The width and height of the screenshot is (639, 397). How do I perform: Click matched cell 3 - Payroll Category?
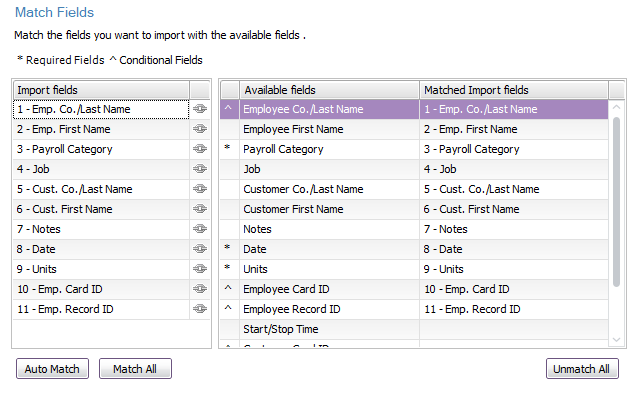[x=514, y=149]
